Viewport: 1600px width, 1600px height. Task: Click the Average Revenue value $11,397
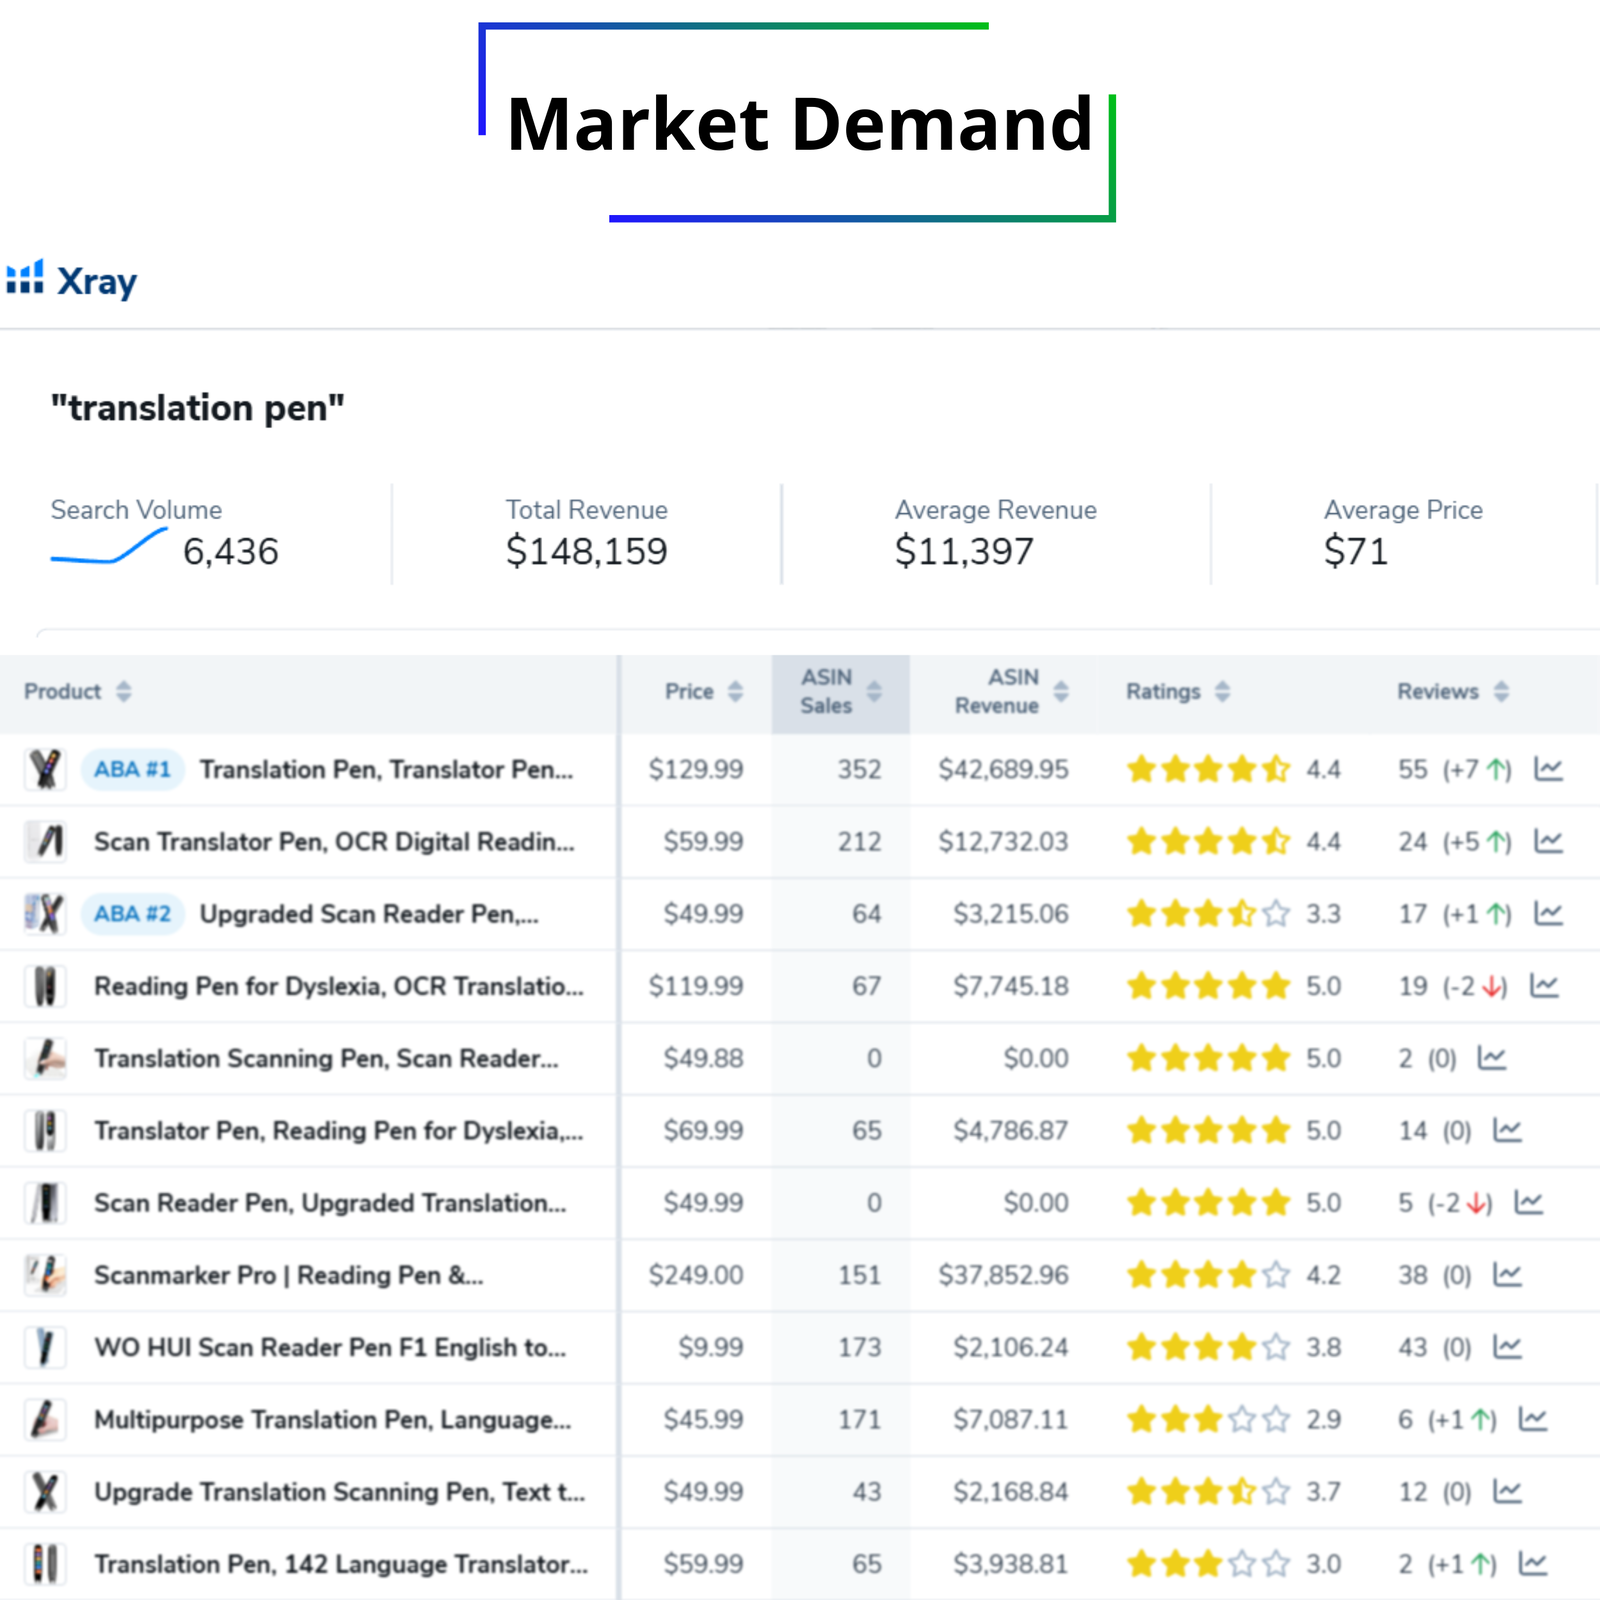tap(964, 551)
